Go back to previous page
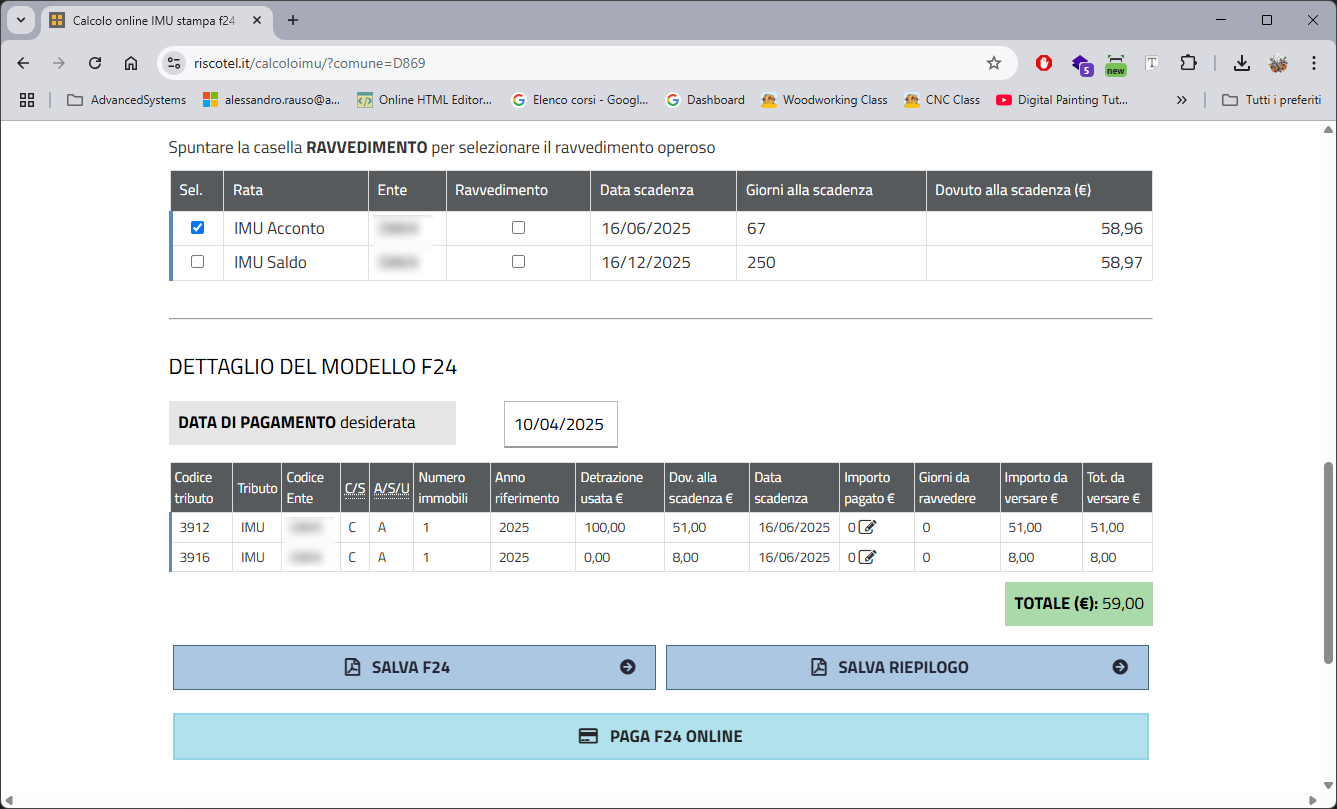The height and width of the screenshot is (809, 1337). (24, 63)
